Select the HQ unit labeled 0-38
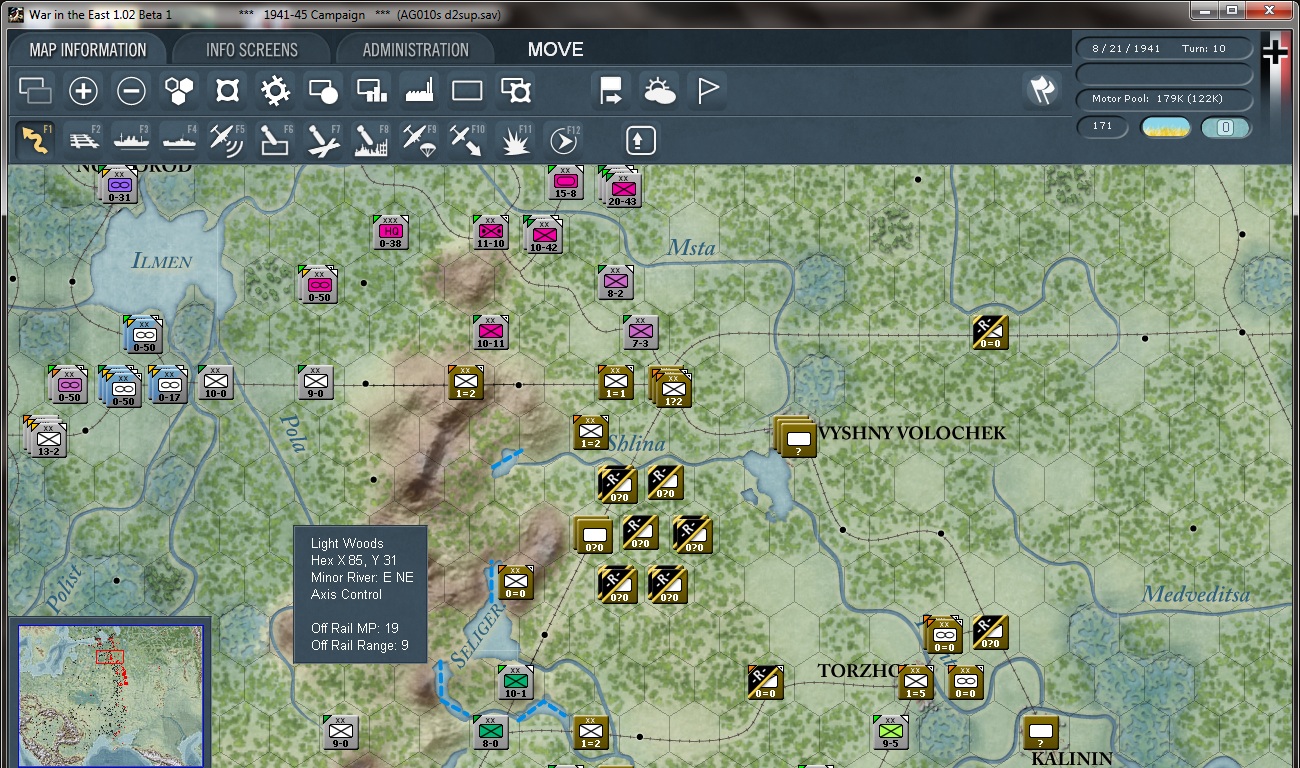Viewport: 1300px width, 768px height. pyautogui.click(x=390, y=232)
